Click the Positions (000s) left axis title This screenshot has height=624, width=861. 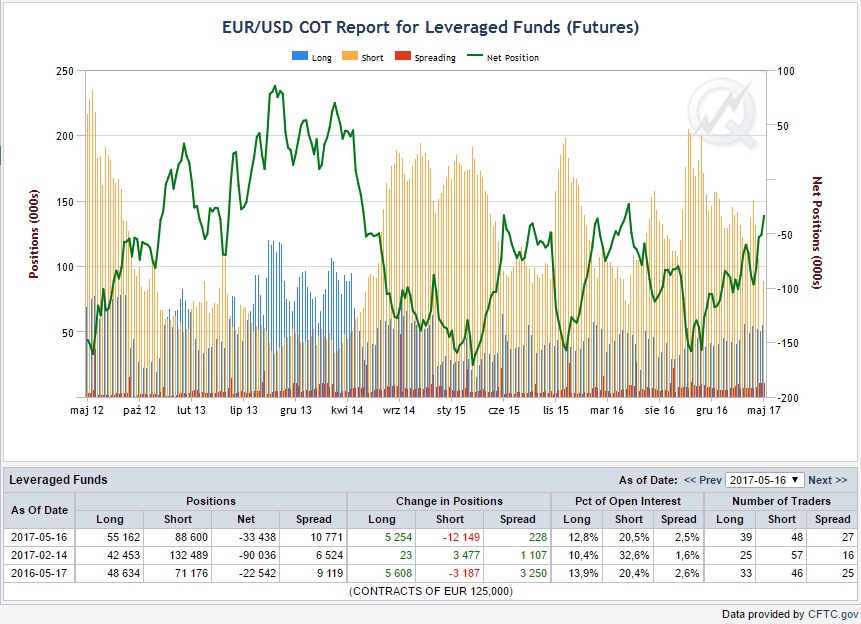pos(33,234)
